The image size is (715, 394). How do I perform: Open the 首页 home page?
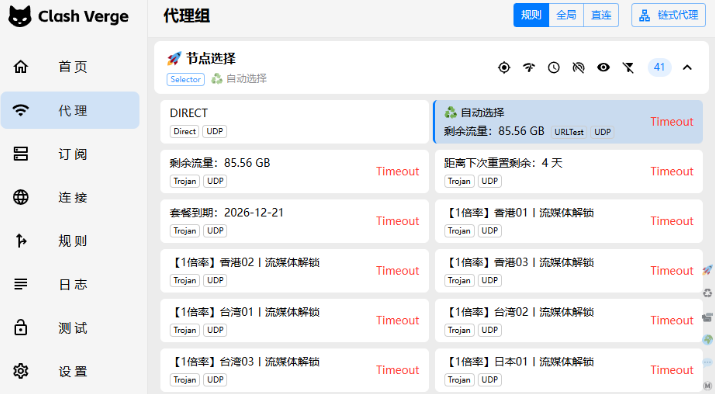[x=70, y=67]
